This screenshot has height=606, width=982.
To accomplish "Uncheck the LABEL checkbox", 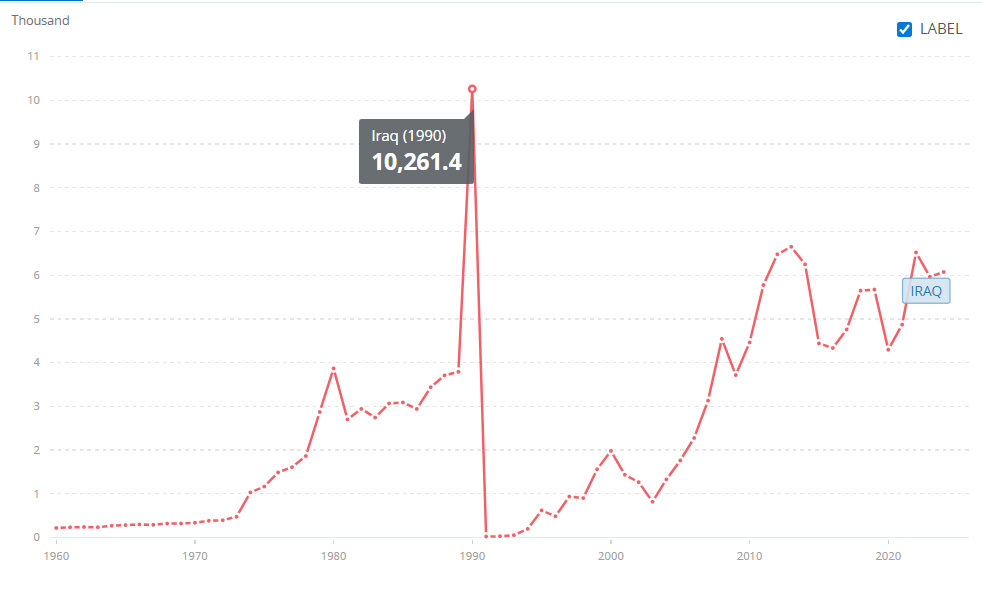I will 905,29.
